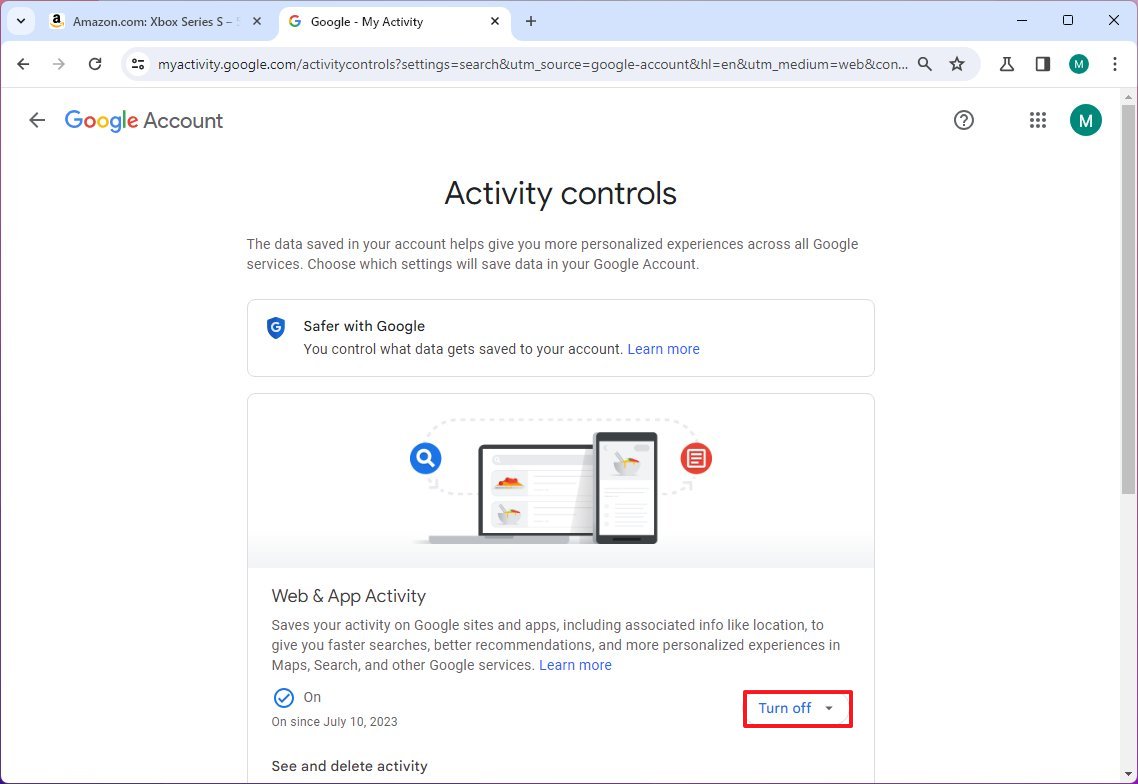Viewport: 1138px width, 784px height.
Task: Open a new browser tab
Action: pos(531,22)
